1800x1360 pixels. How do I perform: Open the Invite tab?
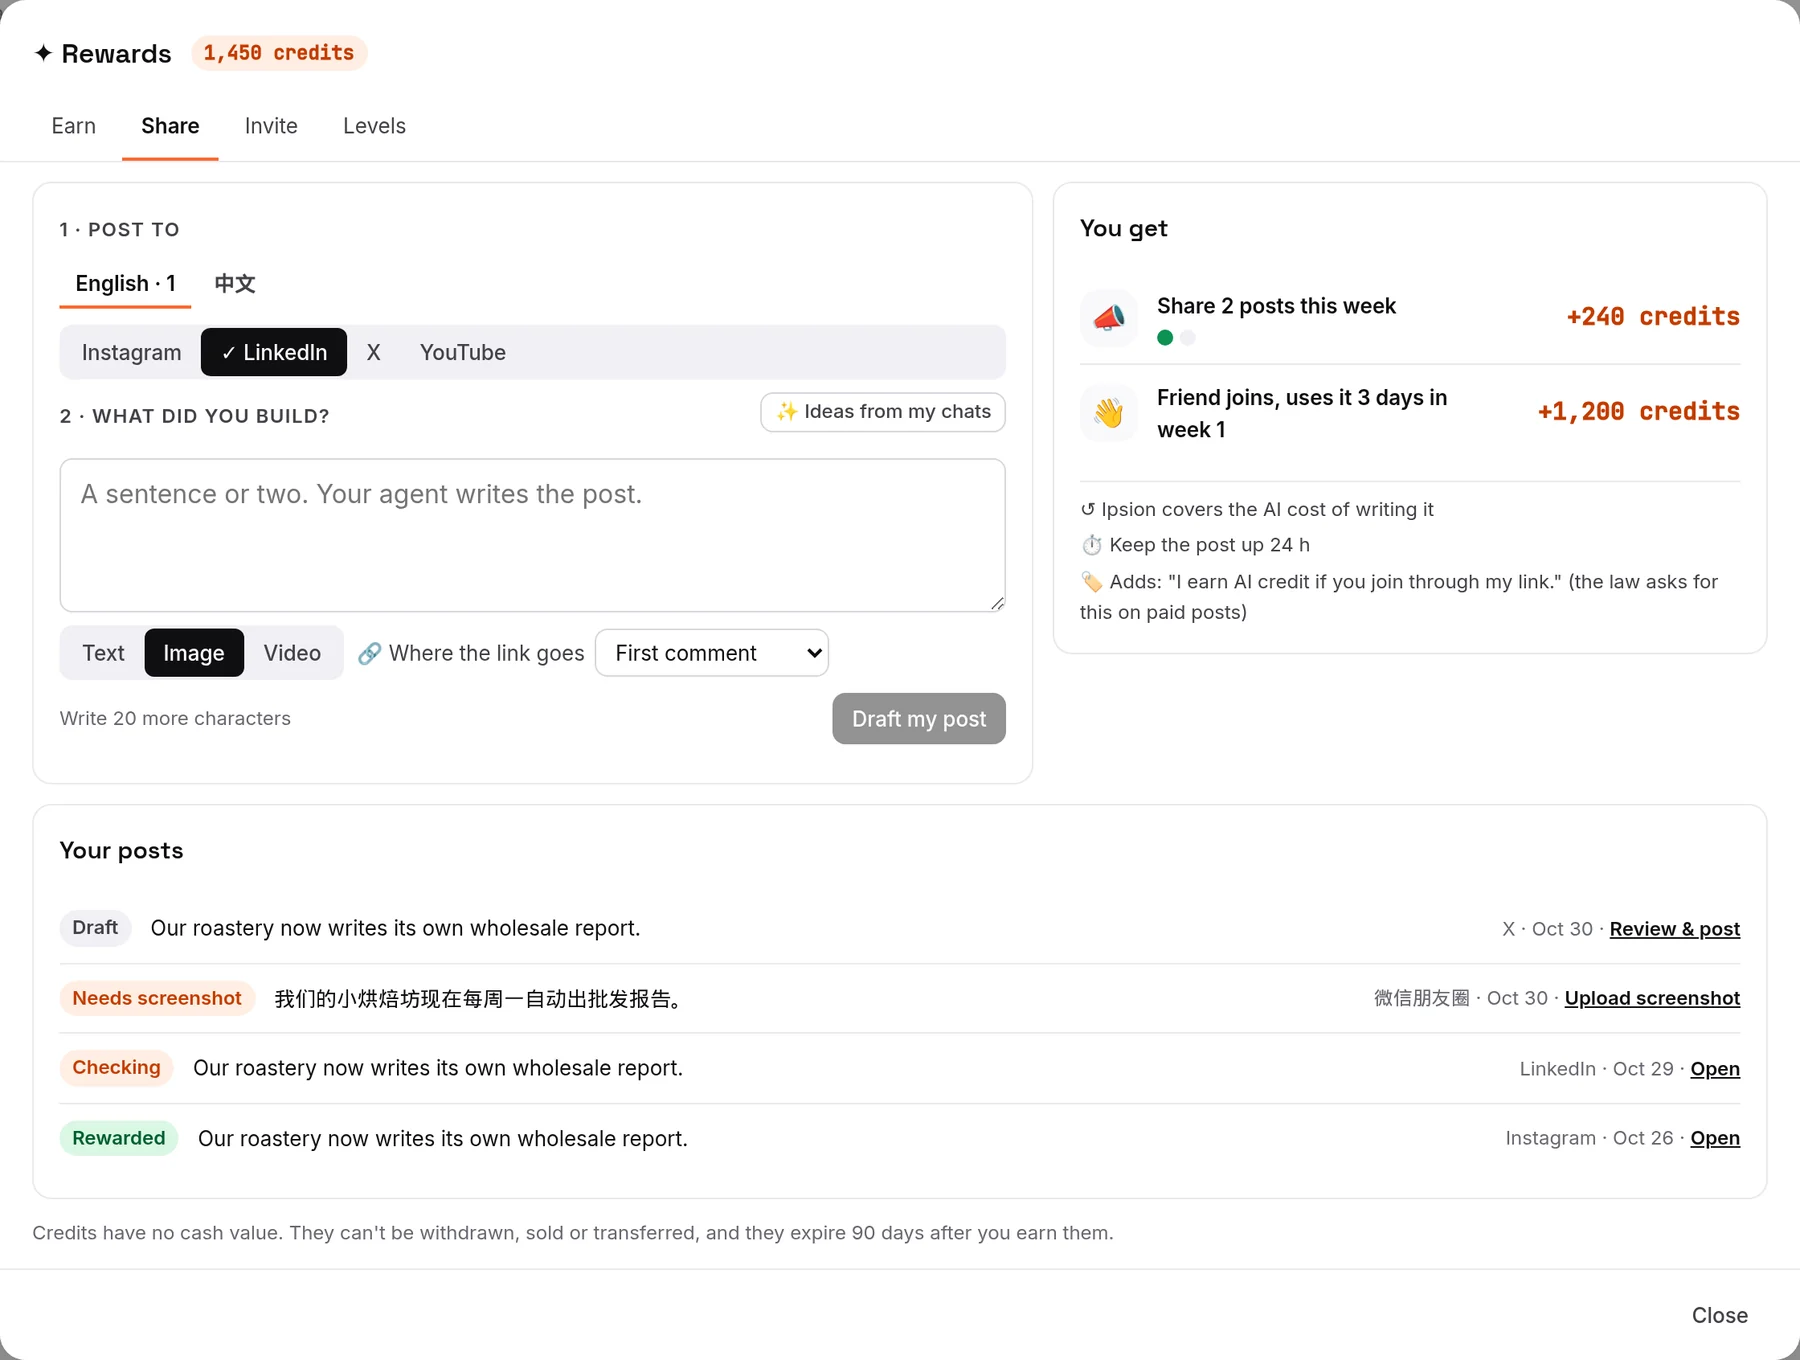(x=271, y=126)
